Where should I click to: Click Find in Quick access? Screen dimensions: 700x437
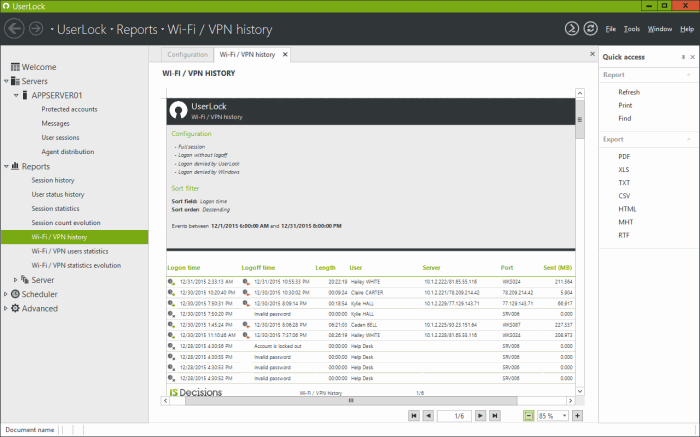625,118
